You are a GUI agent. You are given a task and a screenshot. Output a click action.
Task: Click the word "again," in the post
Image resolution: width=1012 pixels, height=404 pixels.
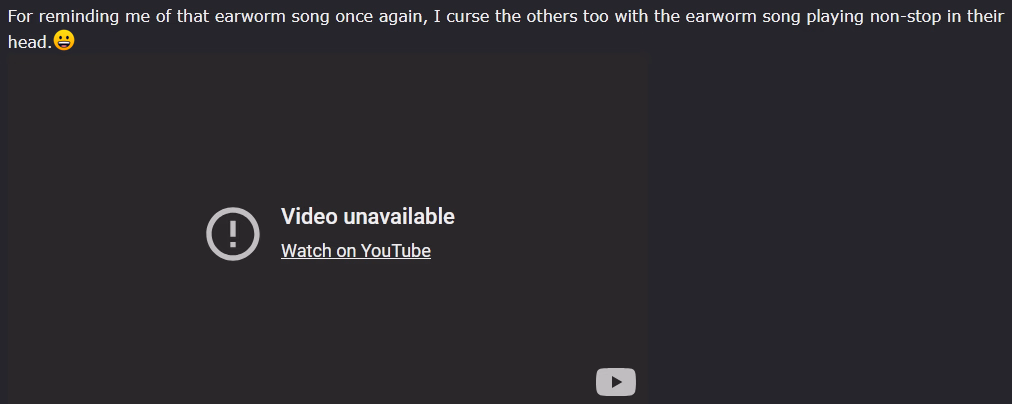[403, 17]
